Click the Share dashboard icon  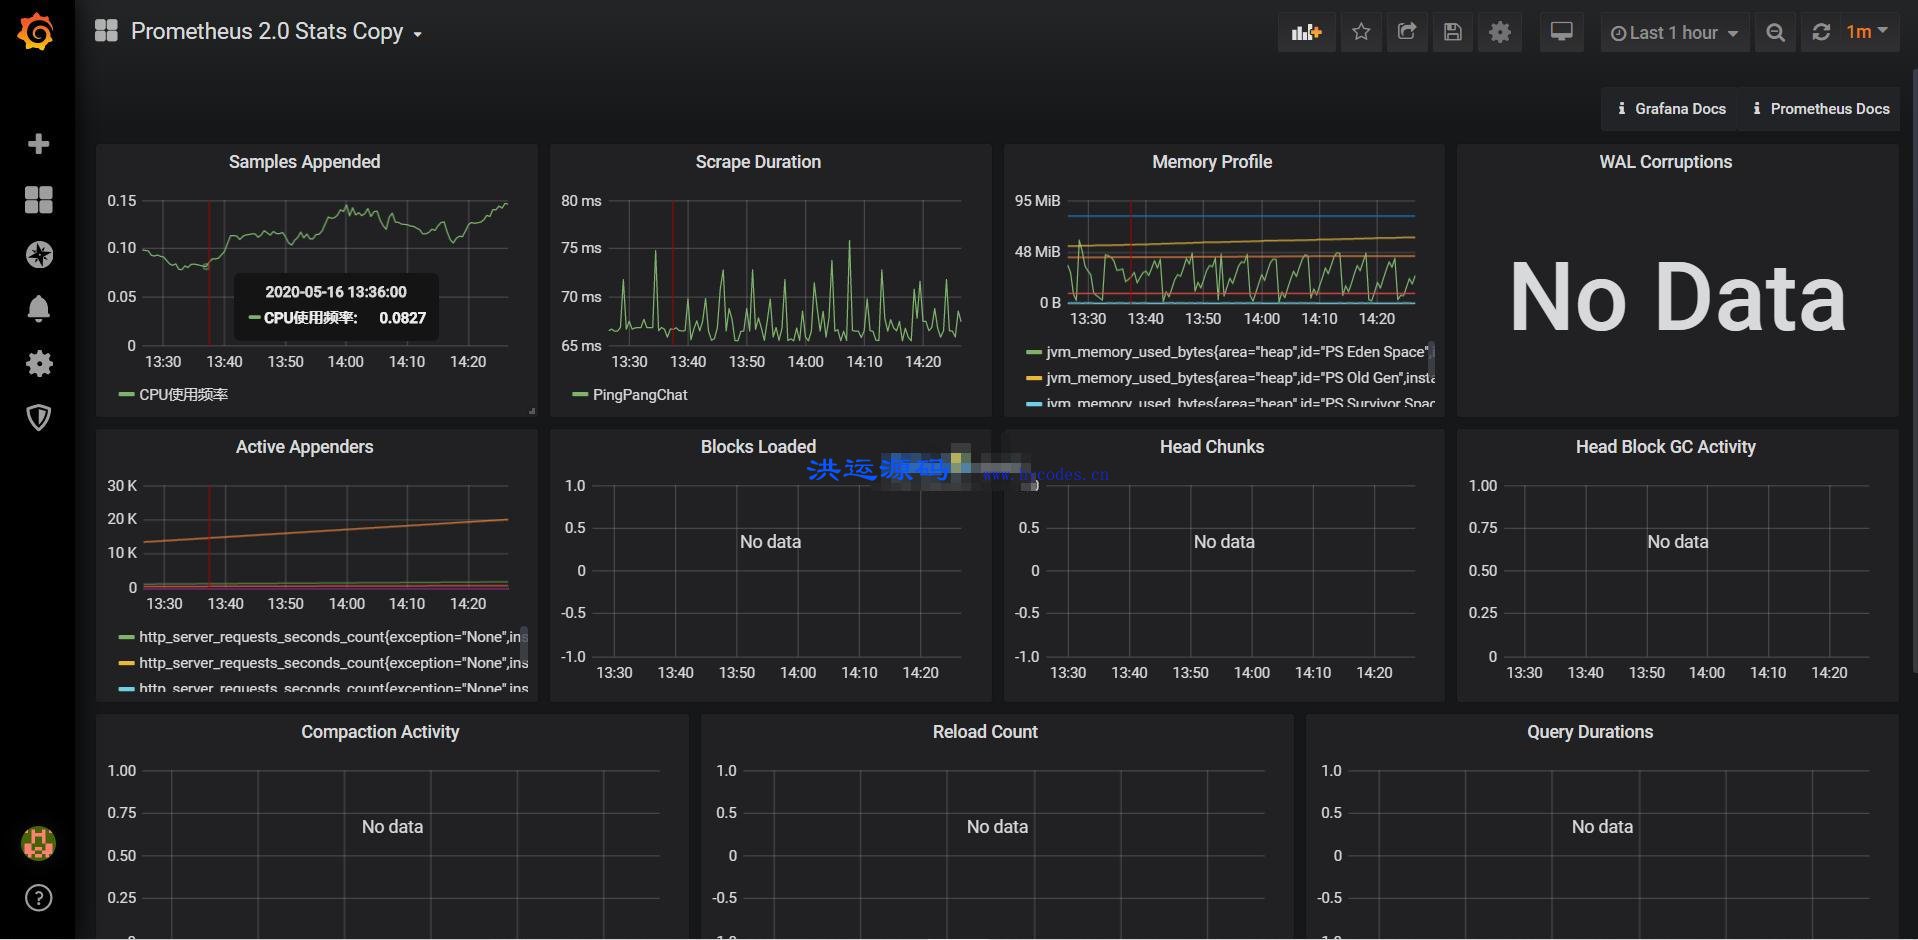point(1407,32)
